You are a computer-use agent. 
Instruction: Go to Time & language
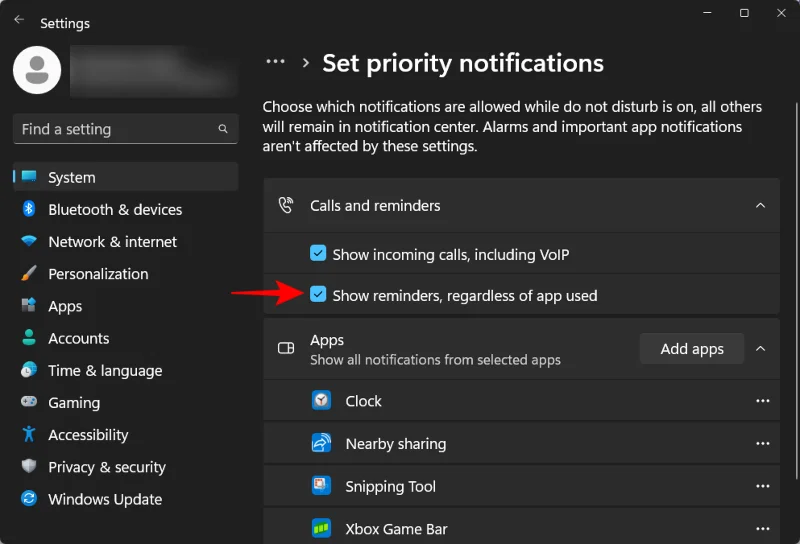click(126, 370)
